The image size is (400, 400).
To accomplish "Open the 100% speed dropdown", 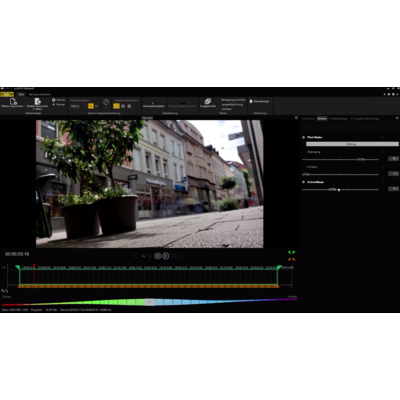I will tap(78, 106).
